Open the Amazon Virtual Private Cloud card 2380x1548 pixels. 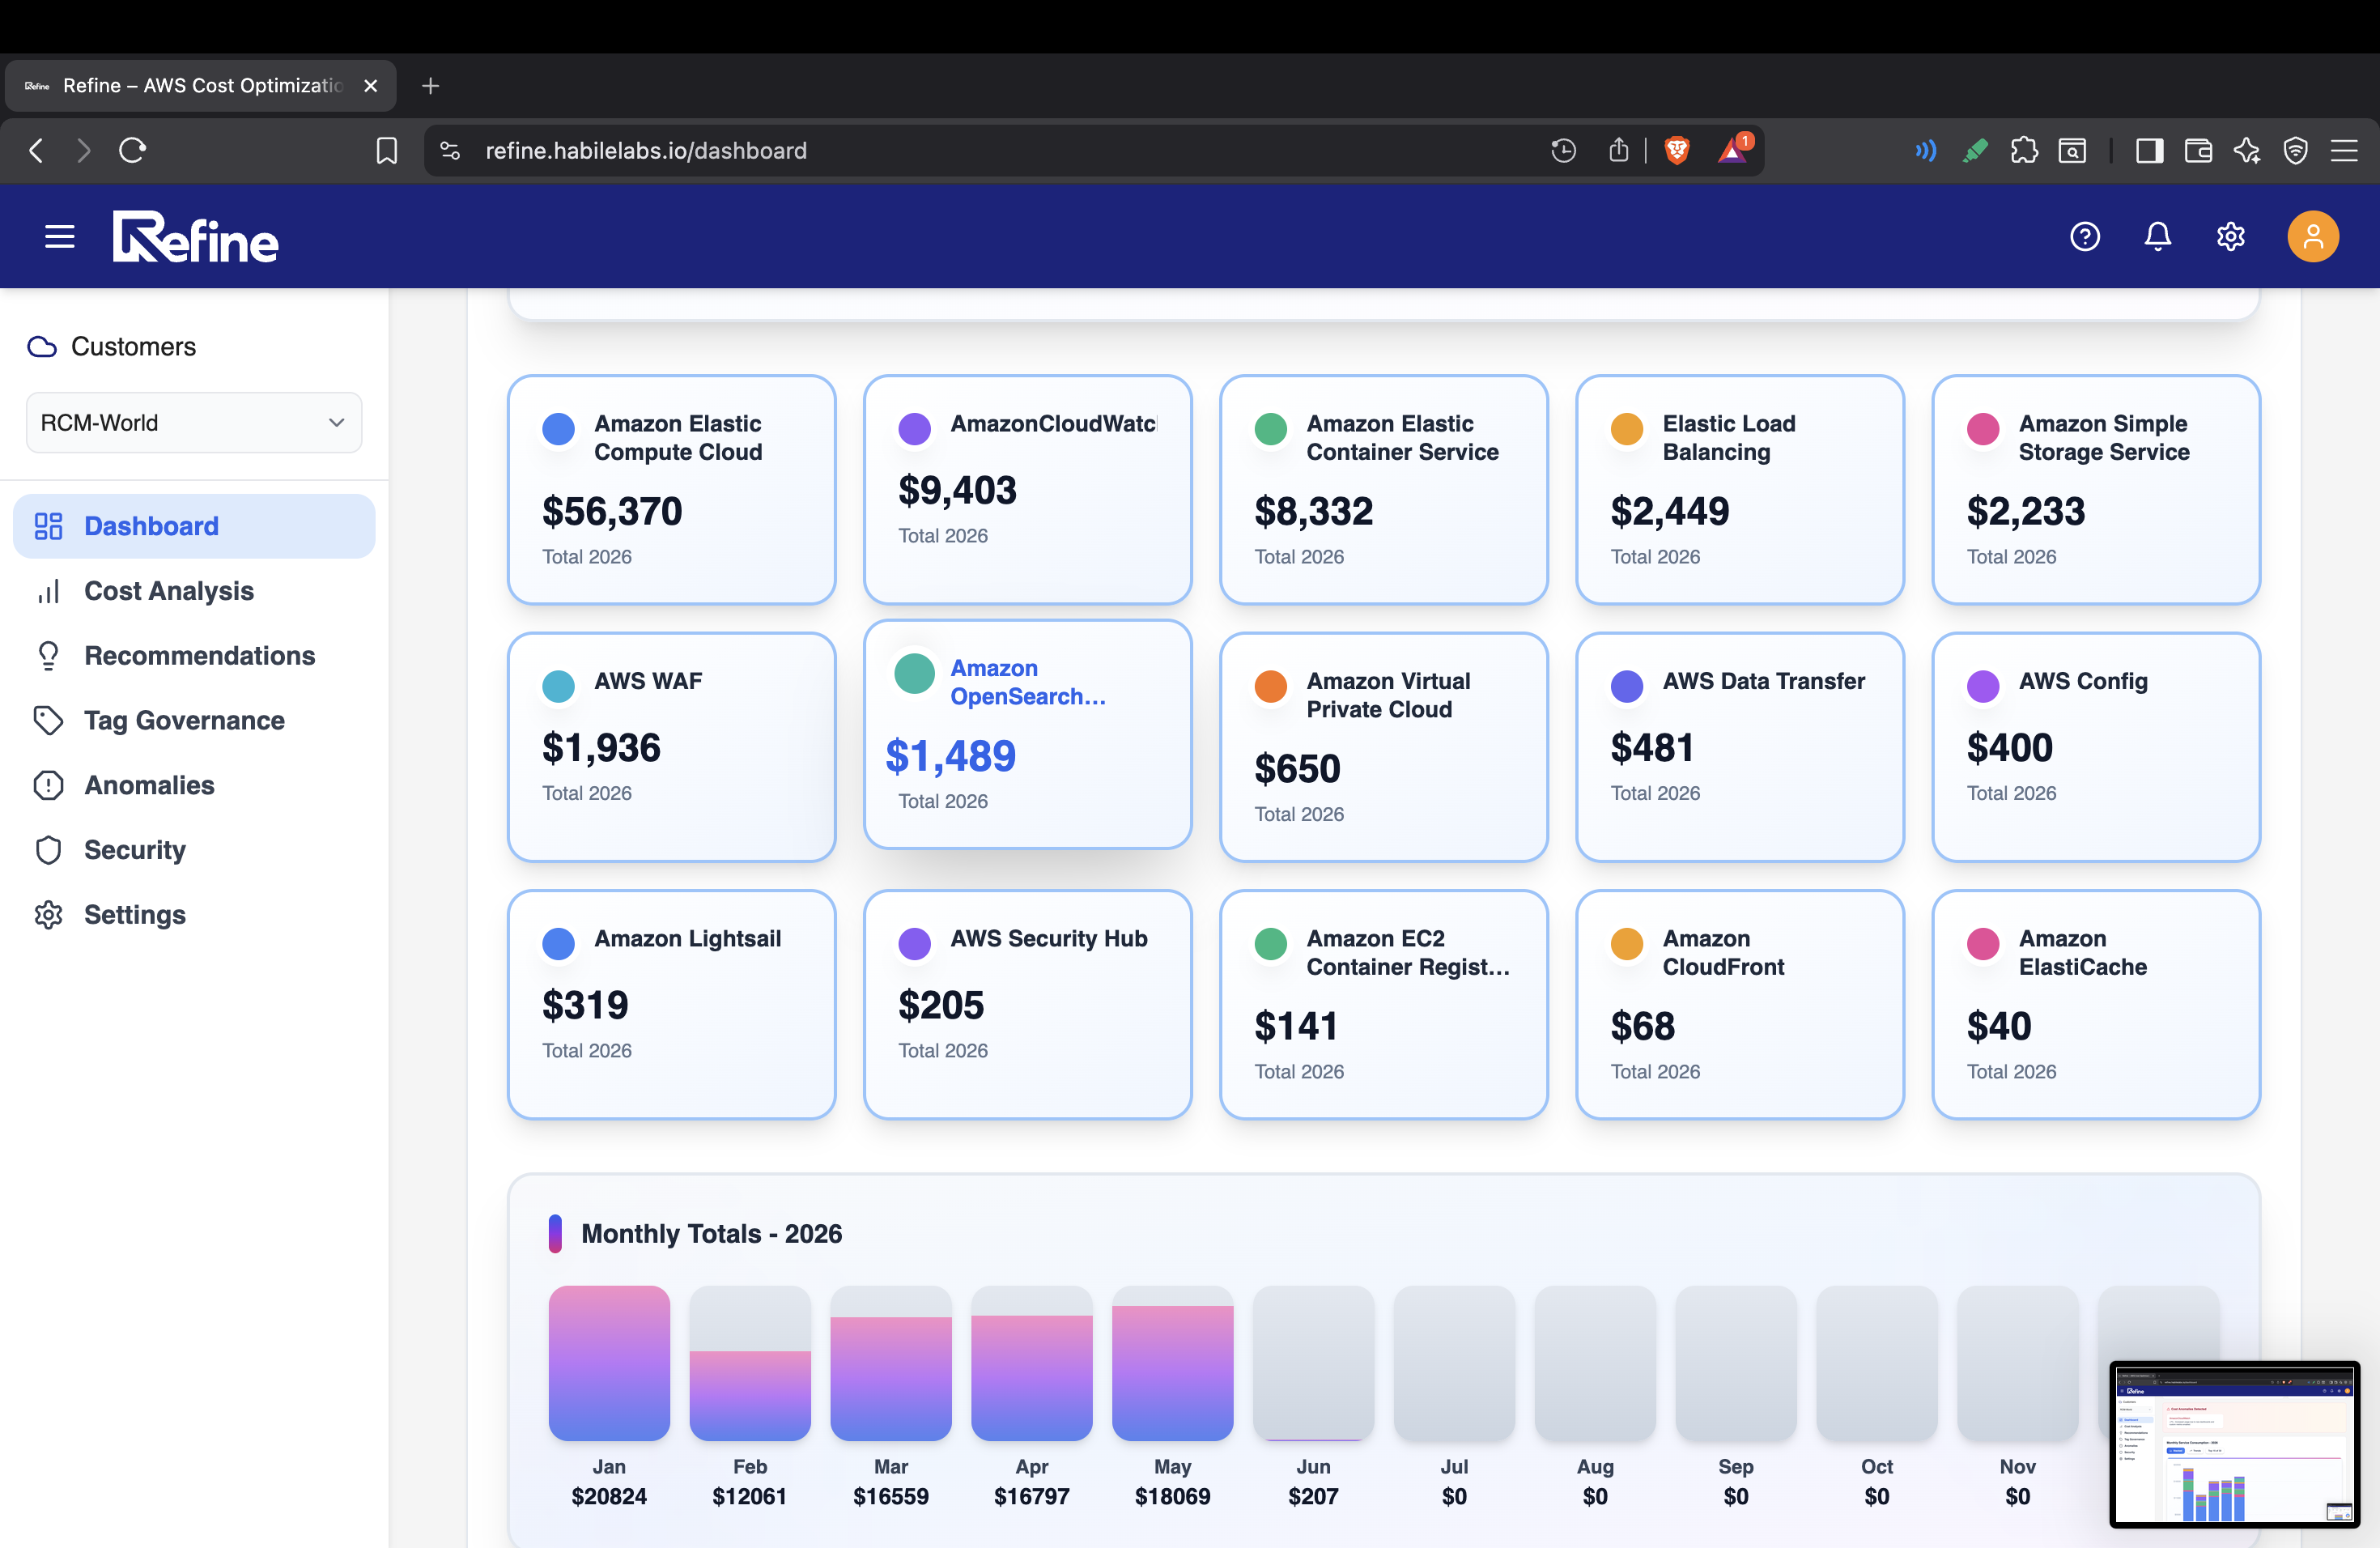pos(1384,747)
